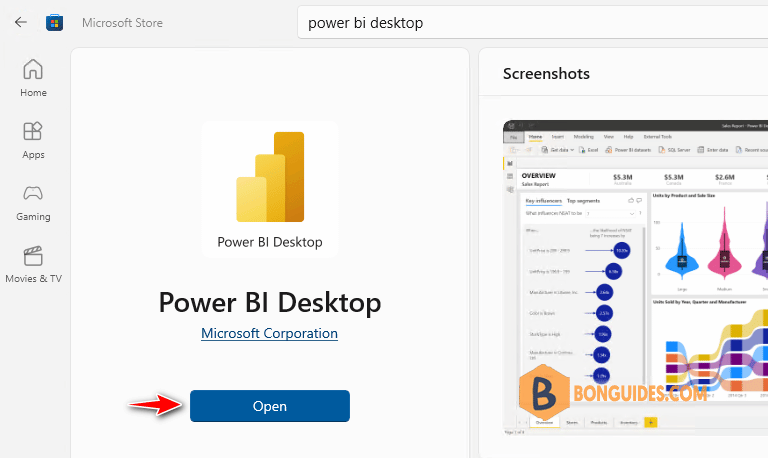
Task: Click Open to launch Power BI Desktop
Action: 270,406
